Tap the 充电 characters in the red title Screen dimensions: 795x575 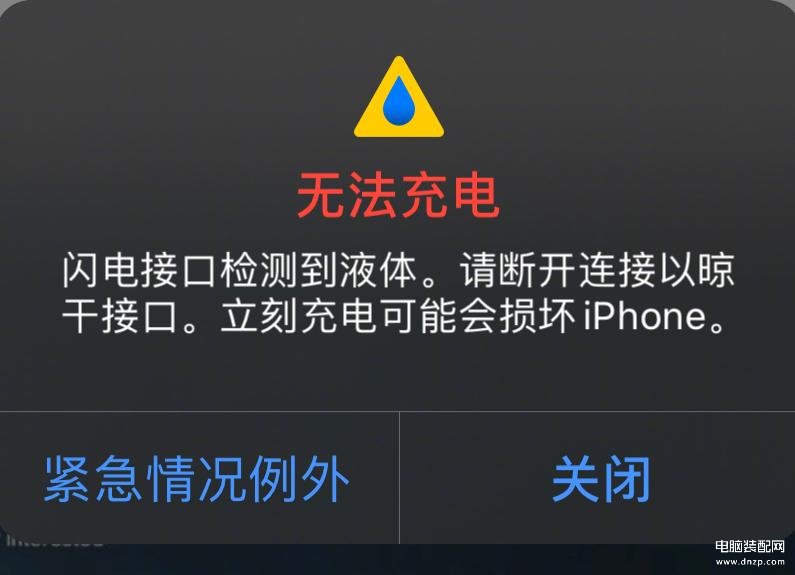pos(449,196)
